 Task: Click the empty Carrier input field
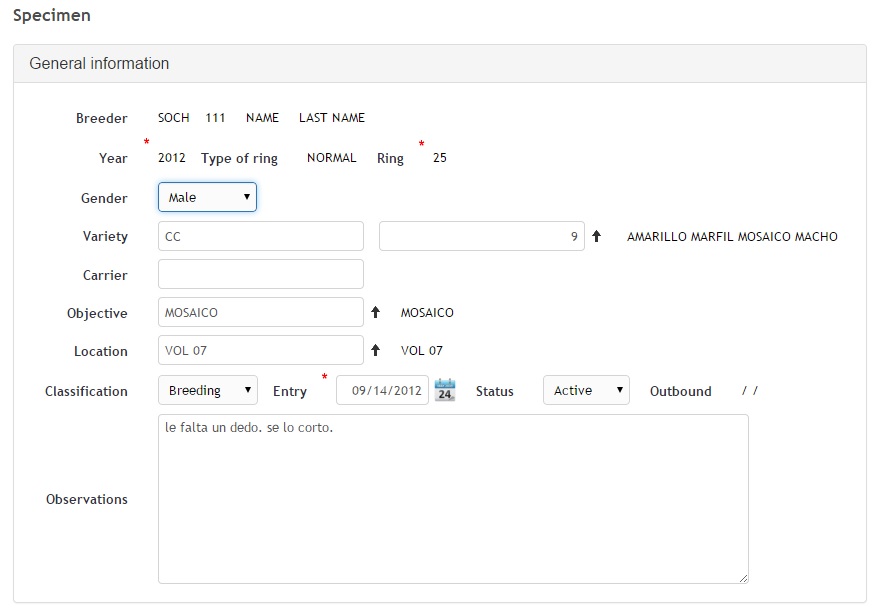point(260,274)
